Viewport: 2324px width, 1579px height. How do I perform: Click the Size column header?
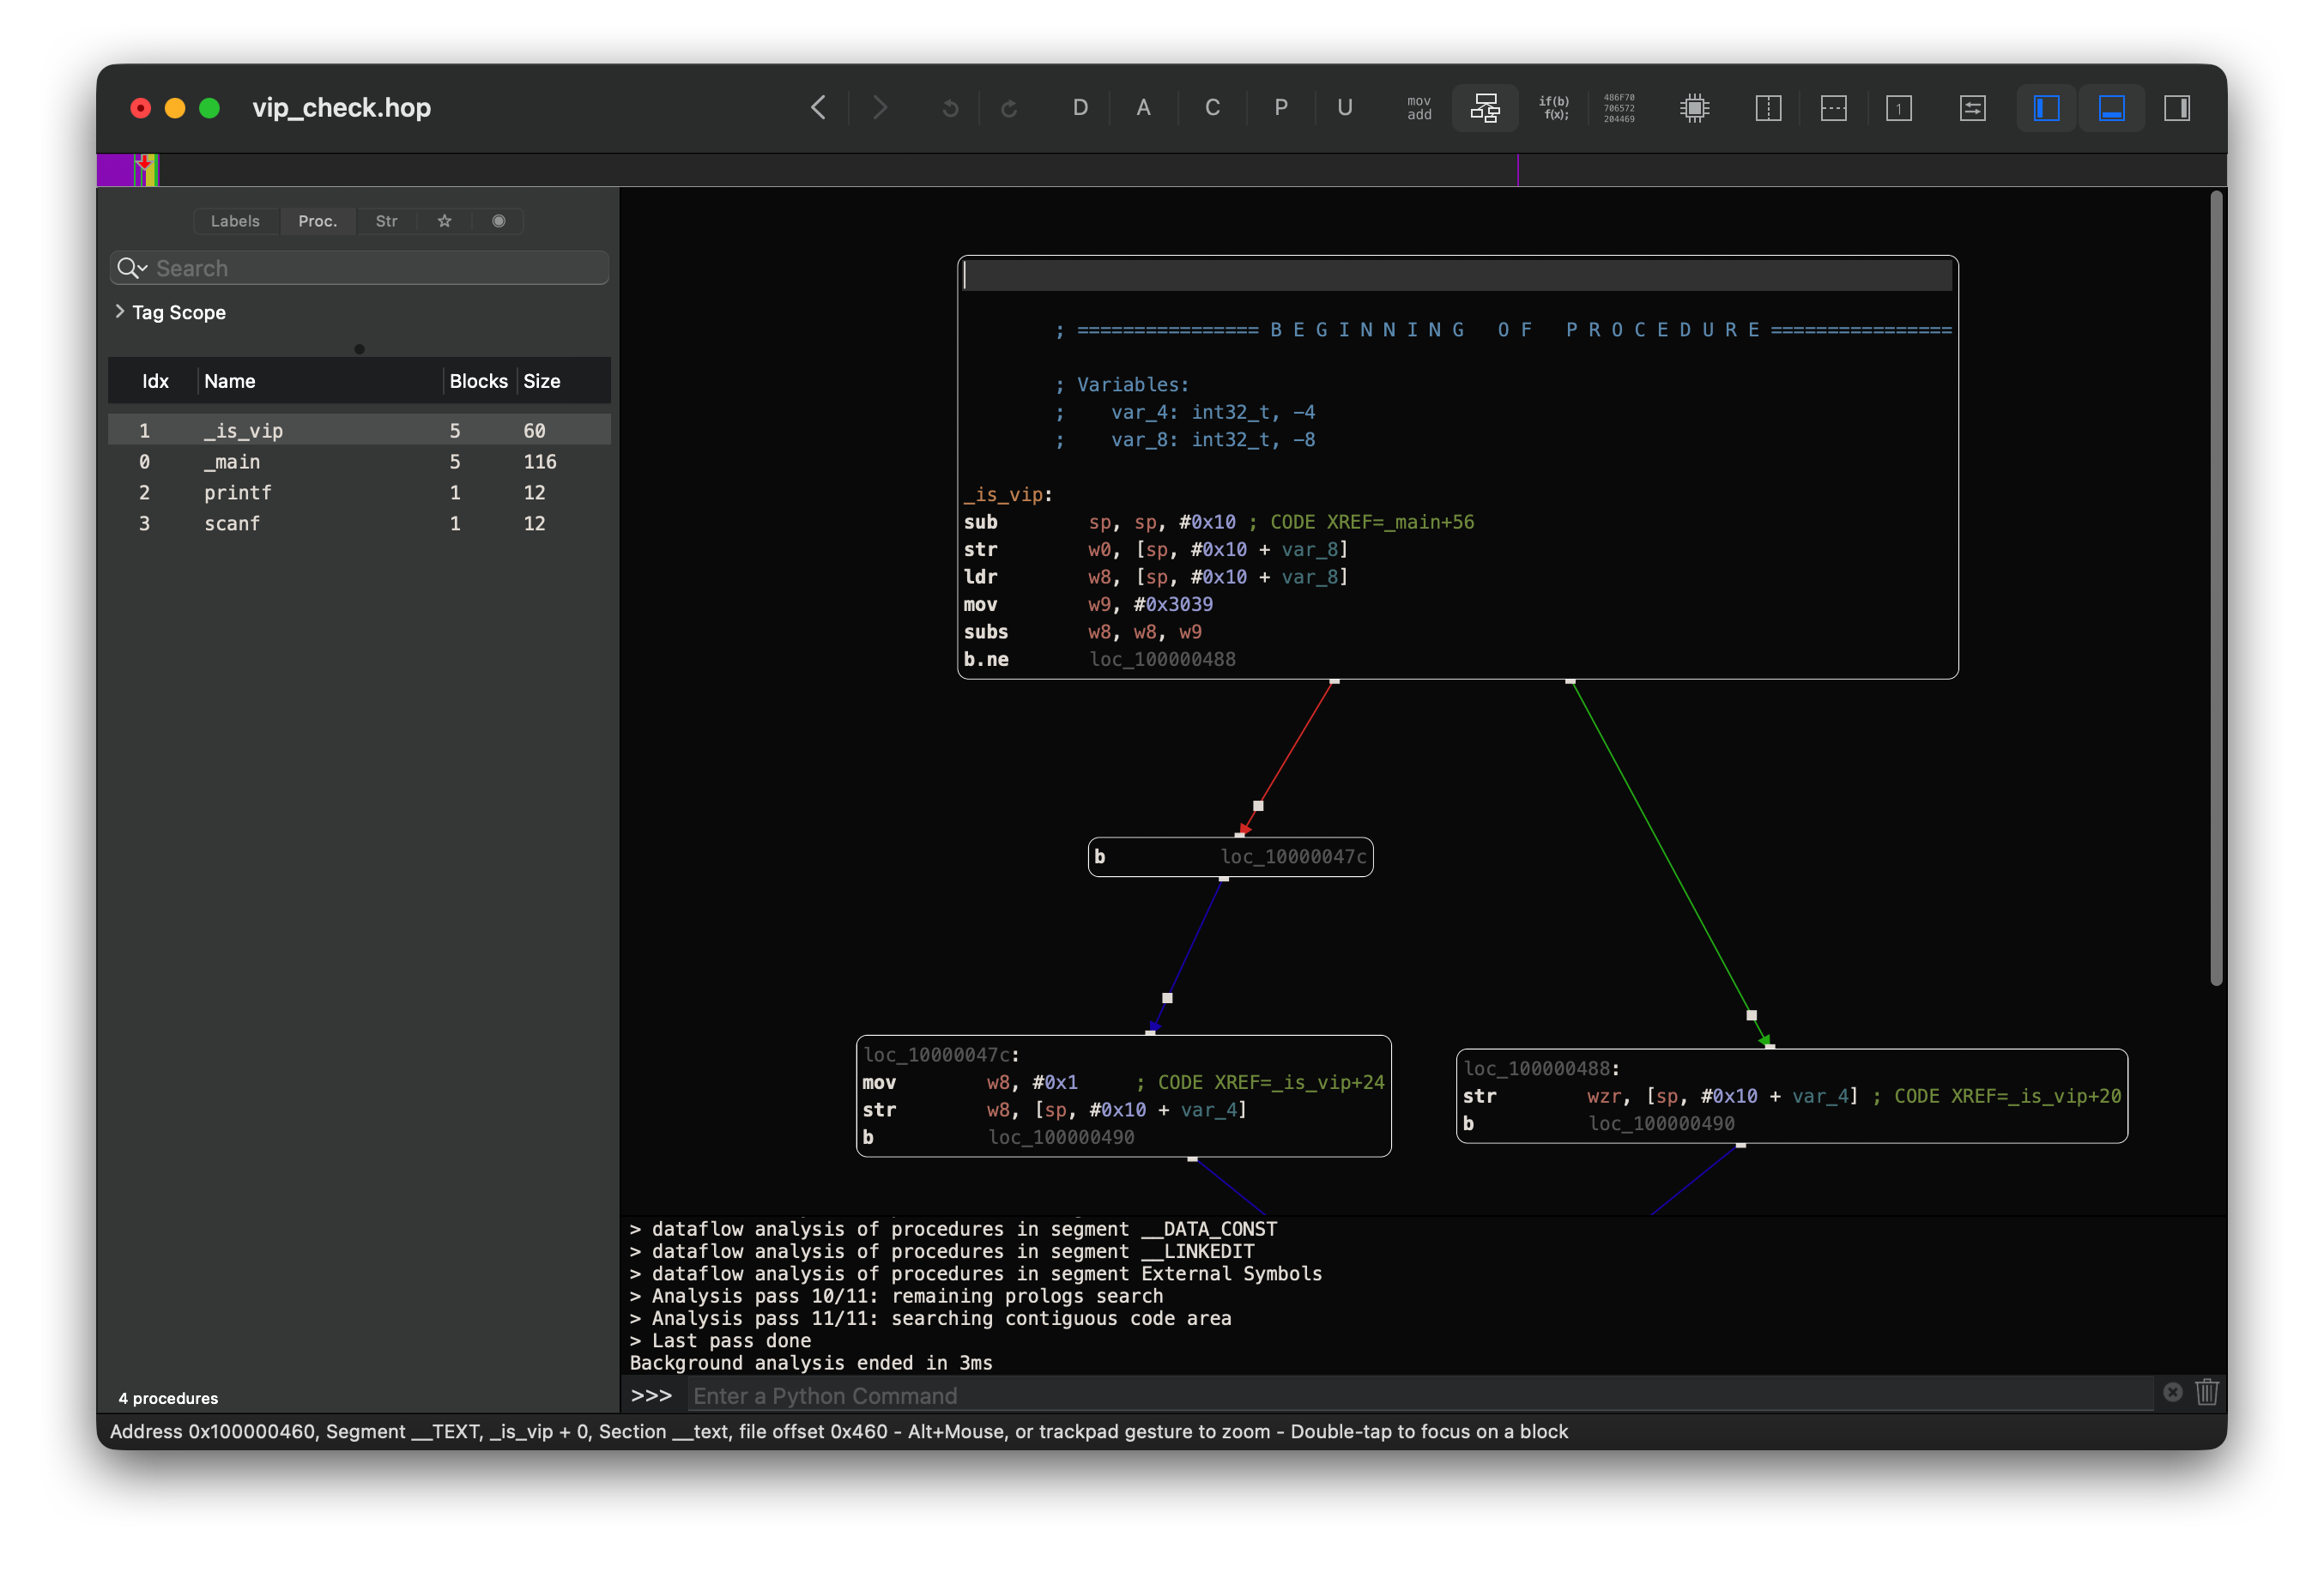541,381
